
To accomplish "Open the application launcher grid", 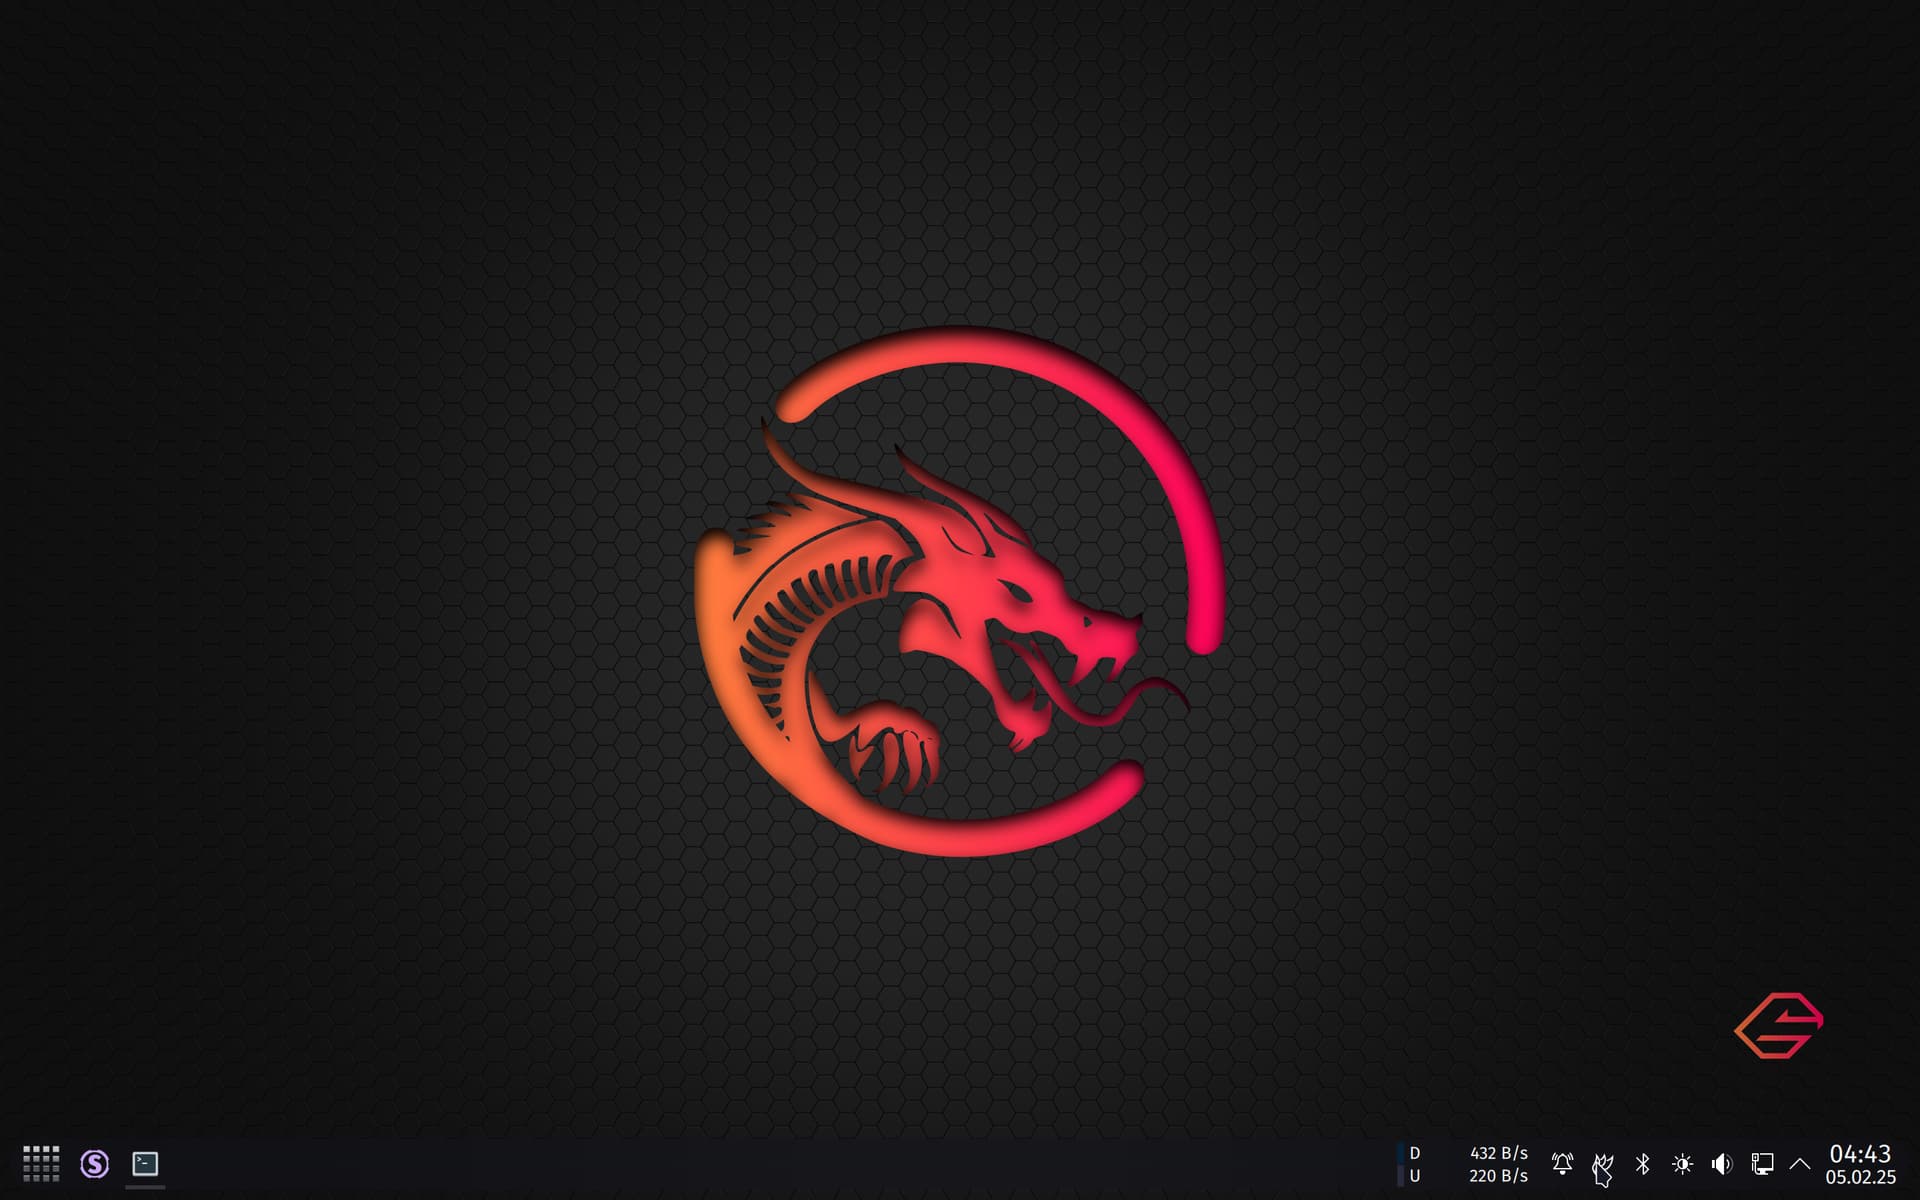I will [41, 1163].
